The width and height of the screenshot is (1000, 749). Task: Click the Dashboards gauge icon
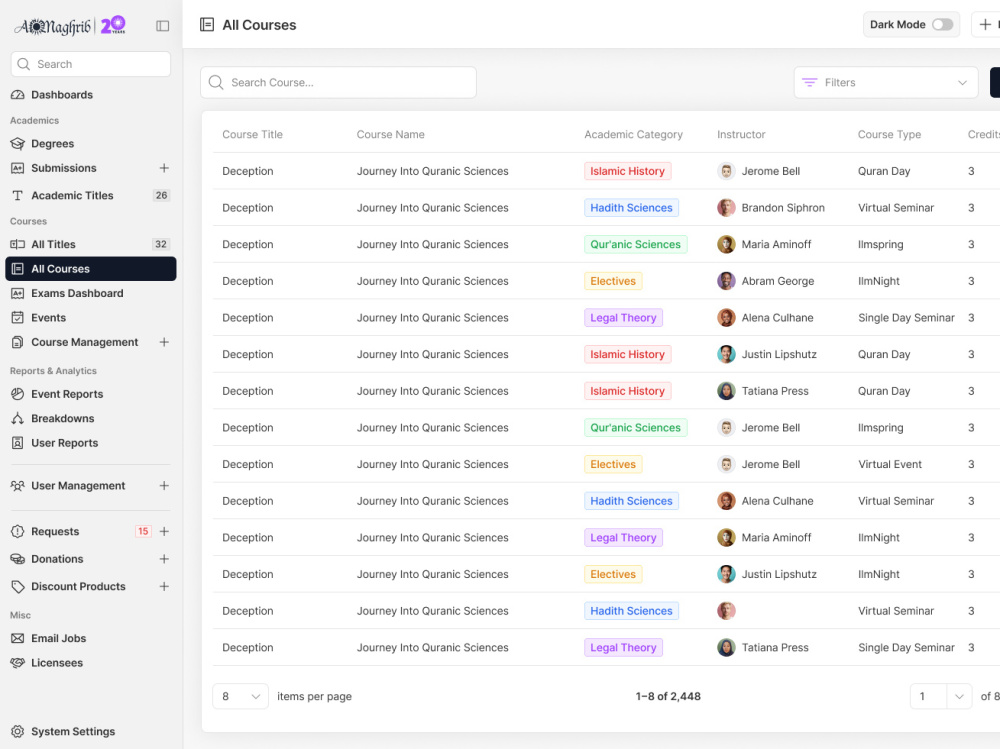tap(17, 94)
